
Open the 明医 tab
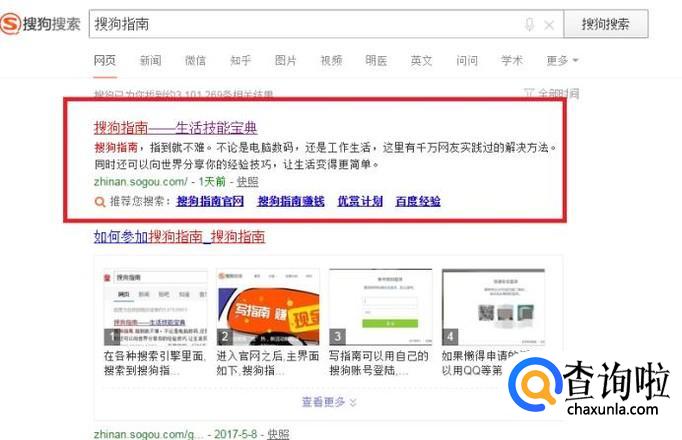pyautogui.click(x=376, y=60)
